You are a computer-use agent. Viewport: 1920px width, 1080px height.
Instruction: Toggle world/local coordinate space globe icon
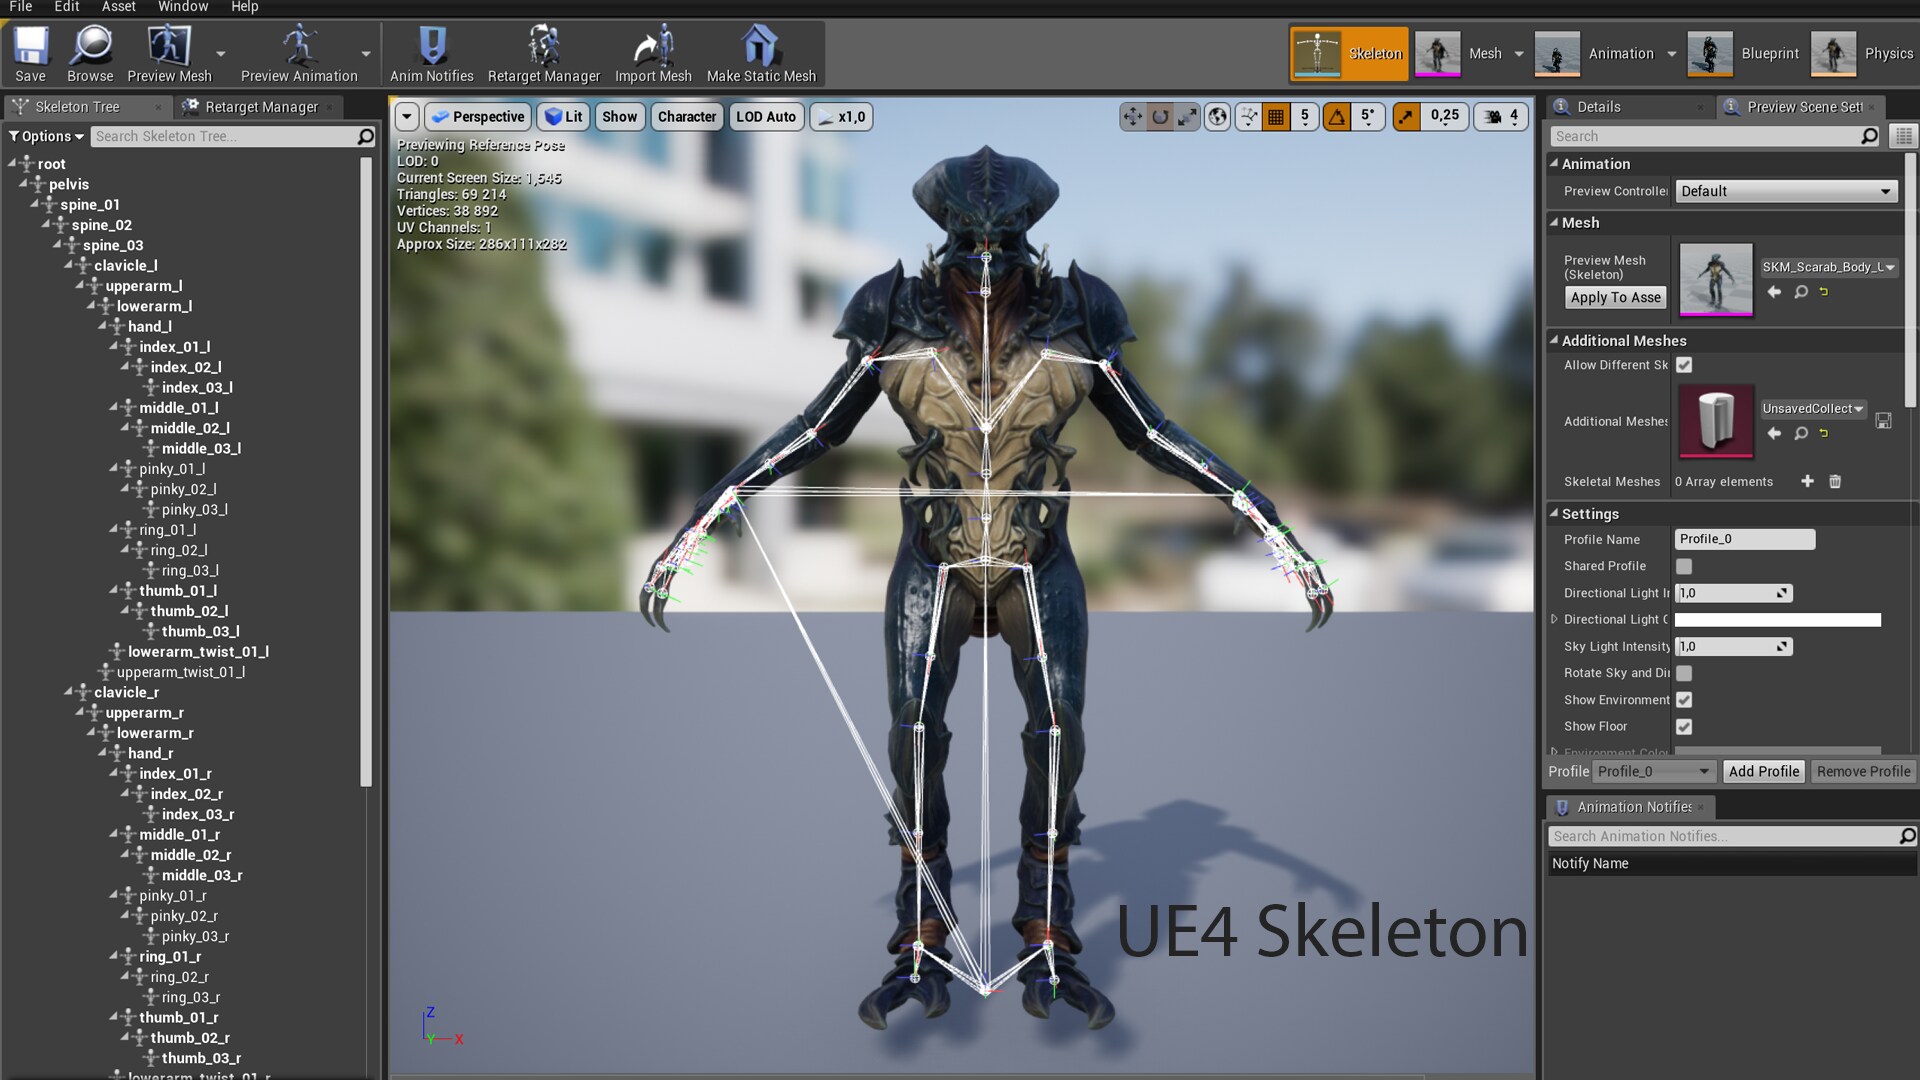coord(1218,117)
